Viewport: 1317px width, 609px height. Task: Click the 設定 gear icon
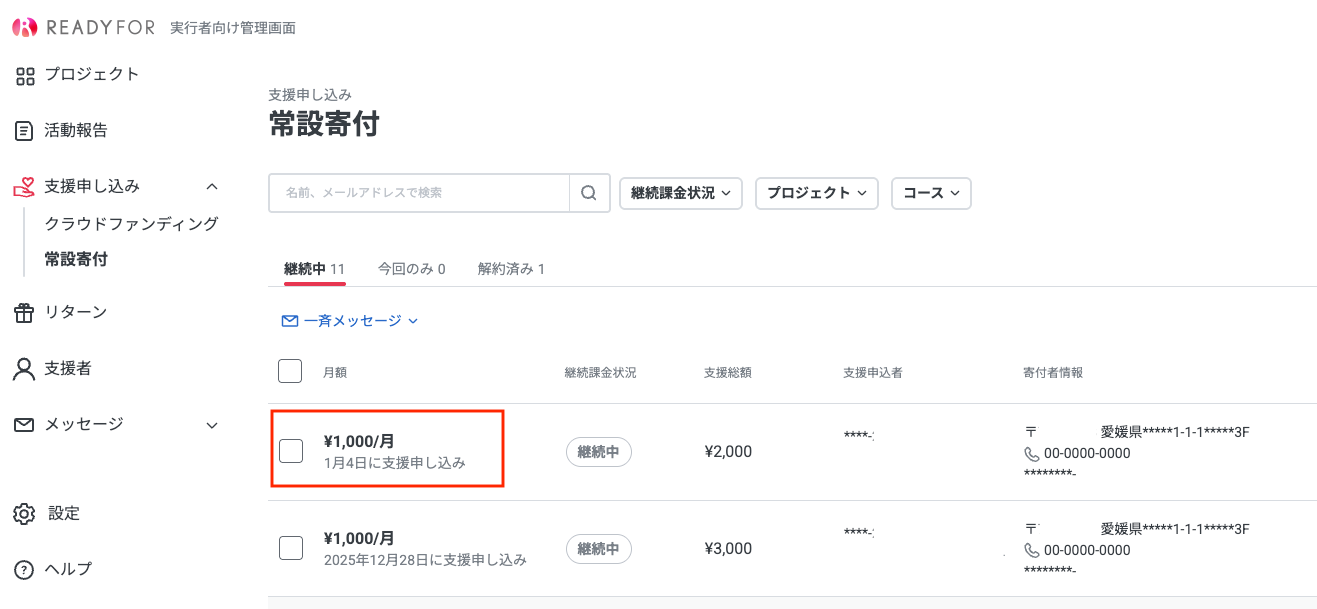click(24, 514)
